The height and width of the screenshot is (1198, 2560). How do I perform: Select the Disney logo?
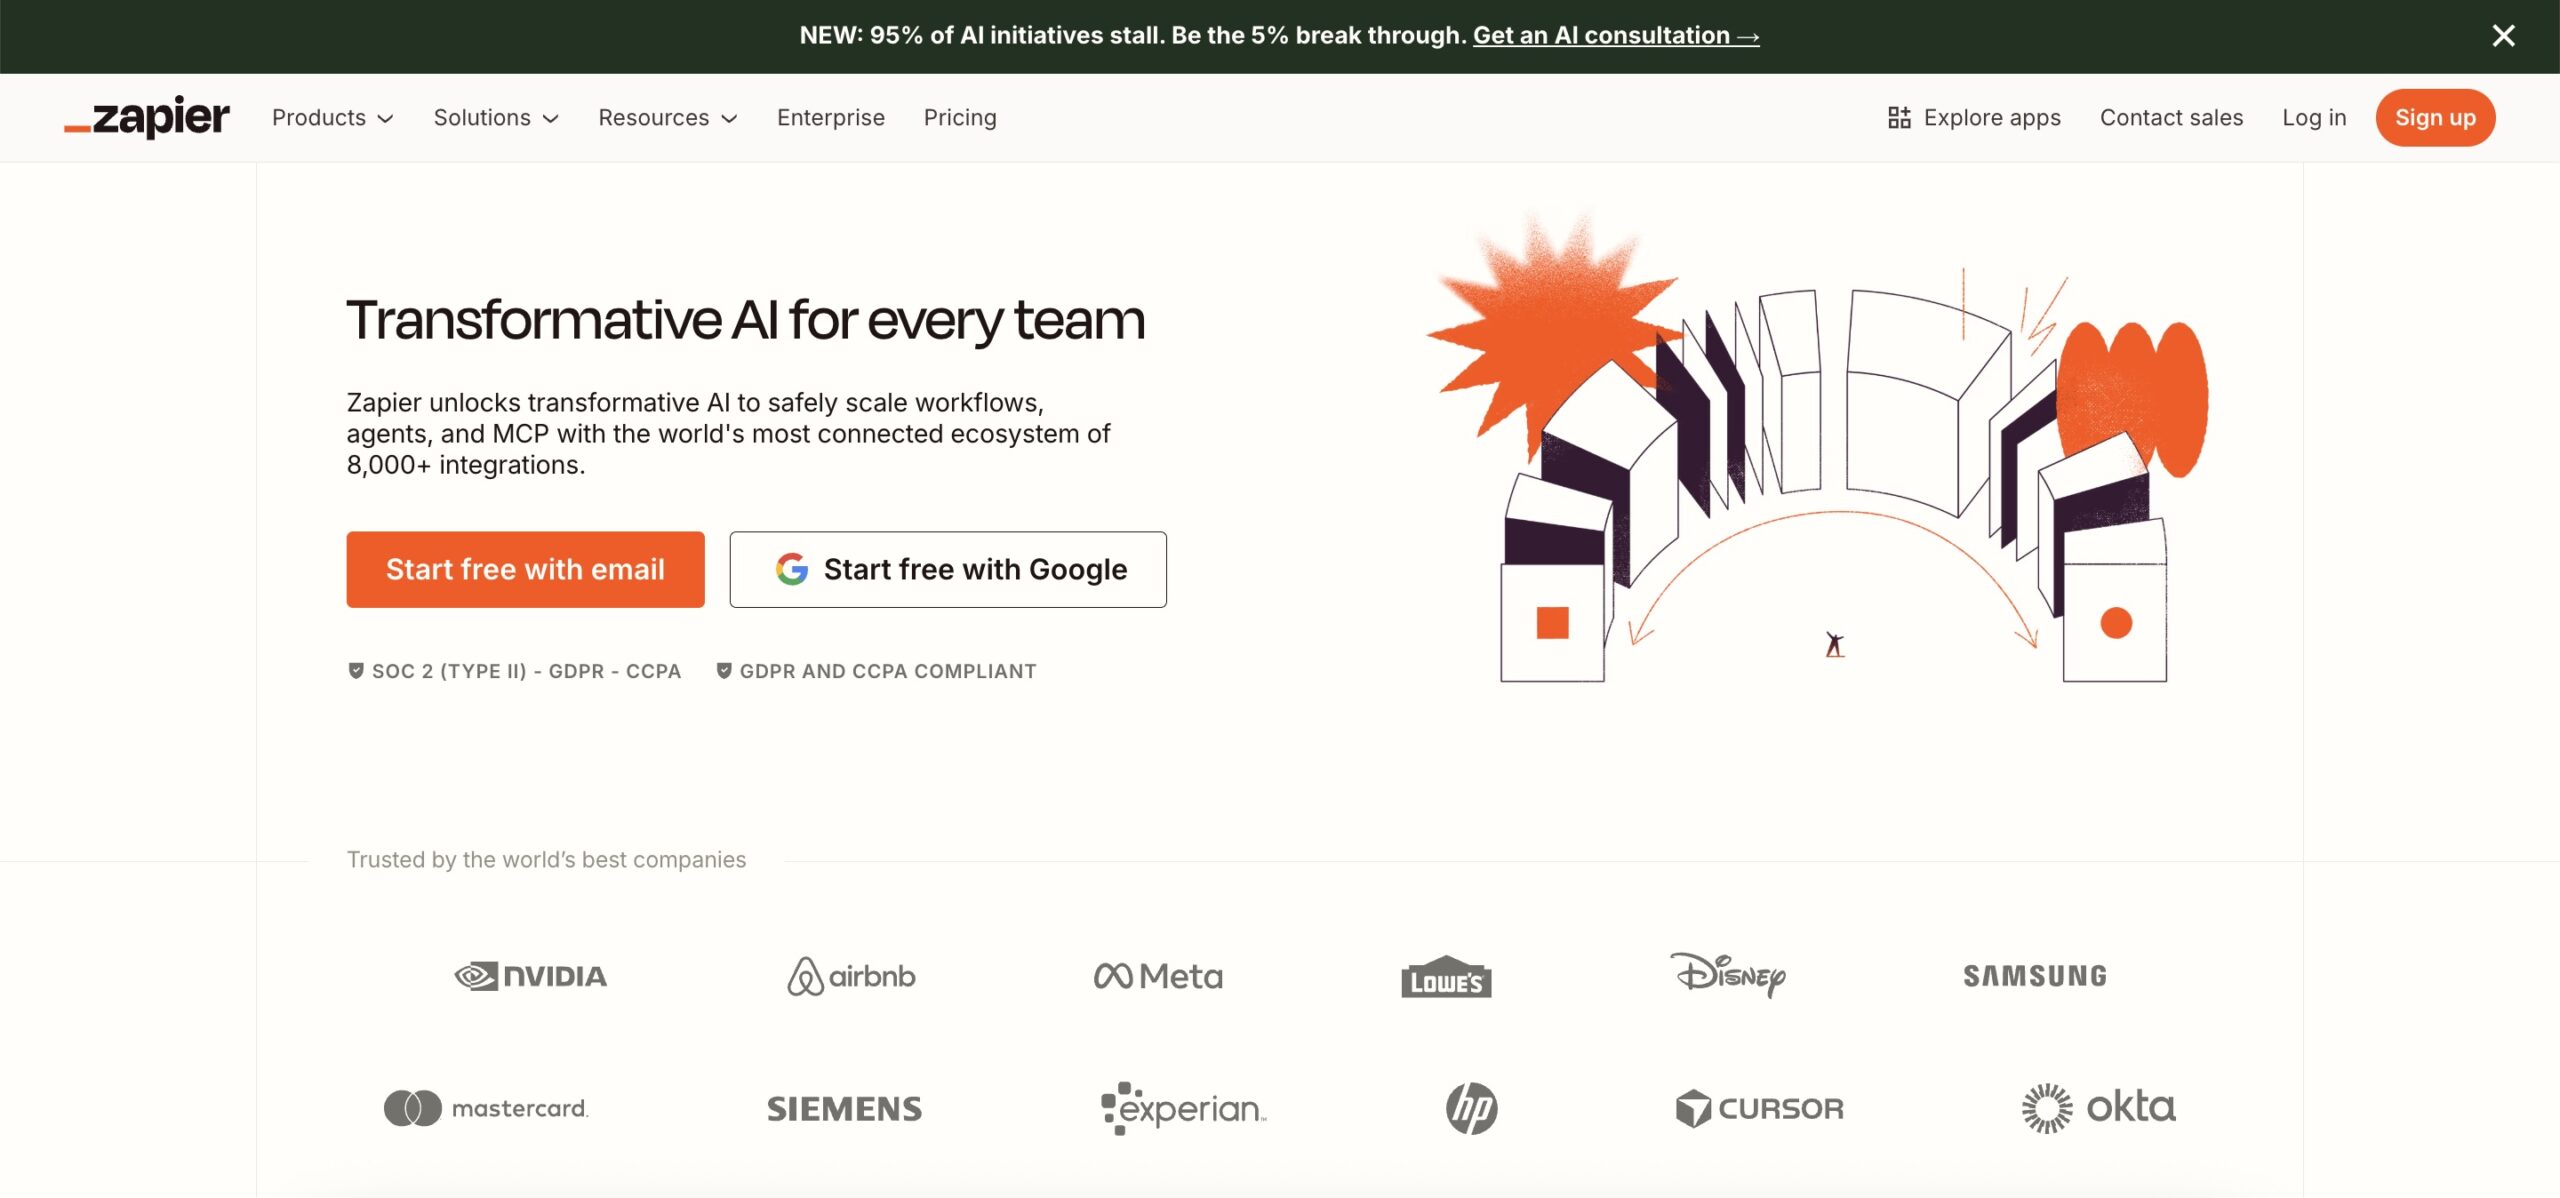coord(1729,976)
